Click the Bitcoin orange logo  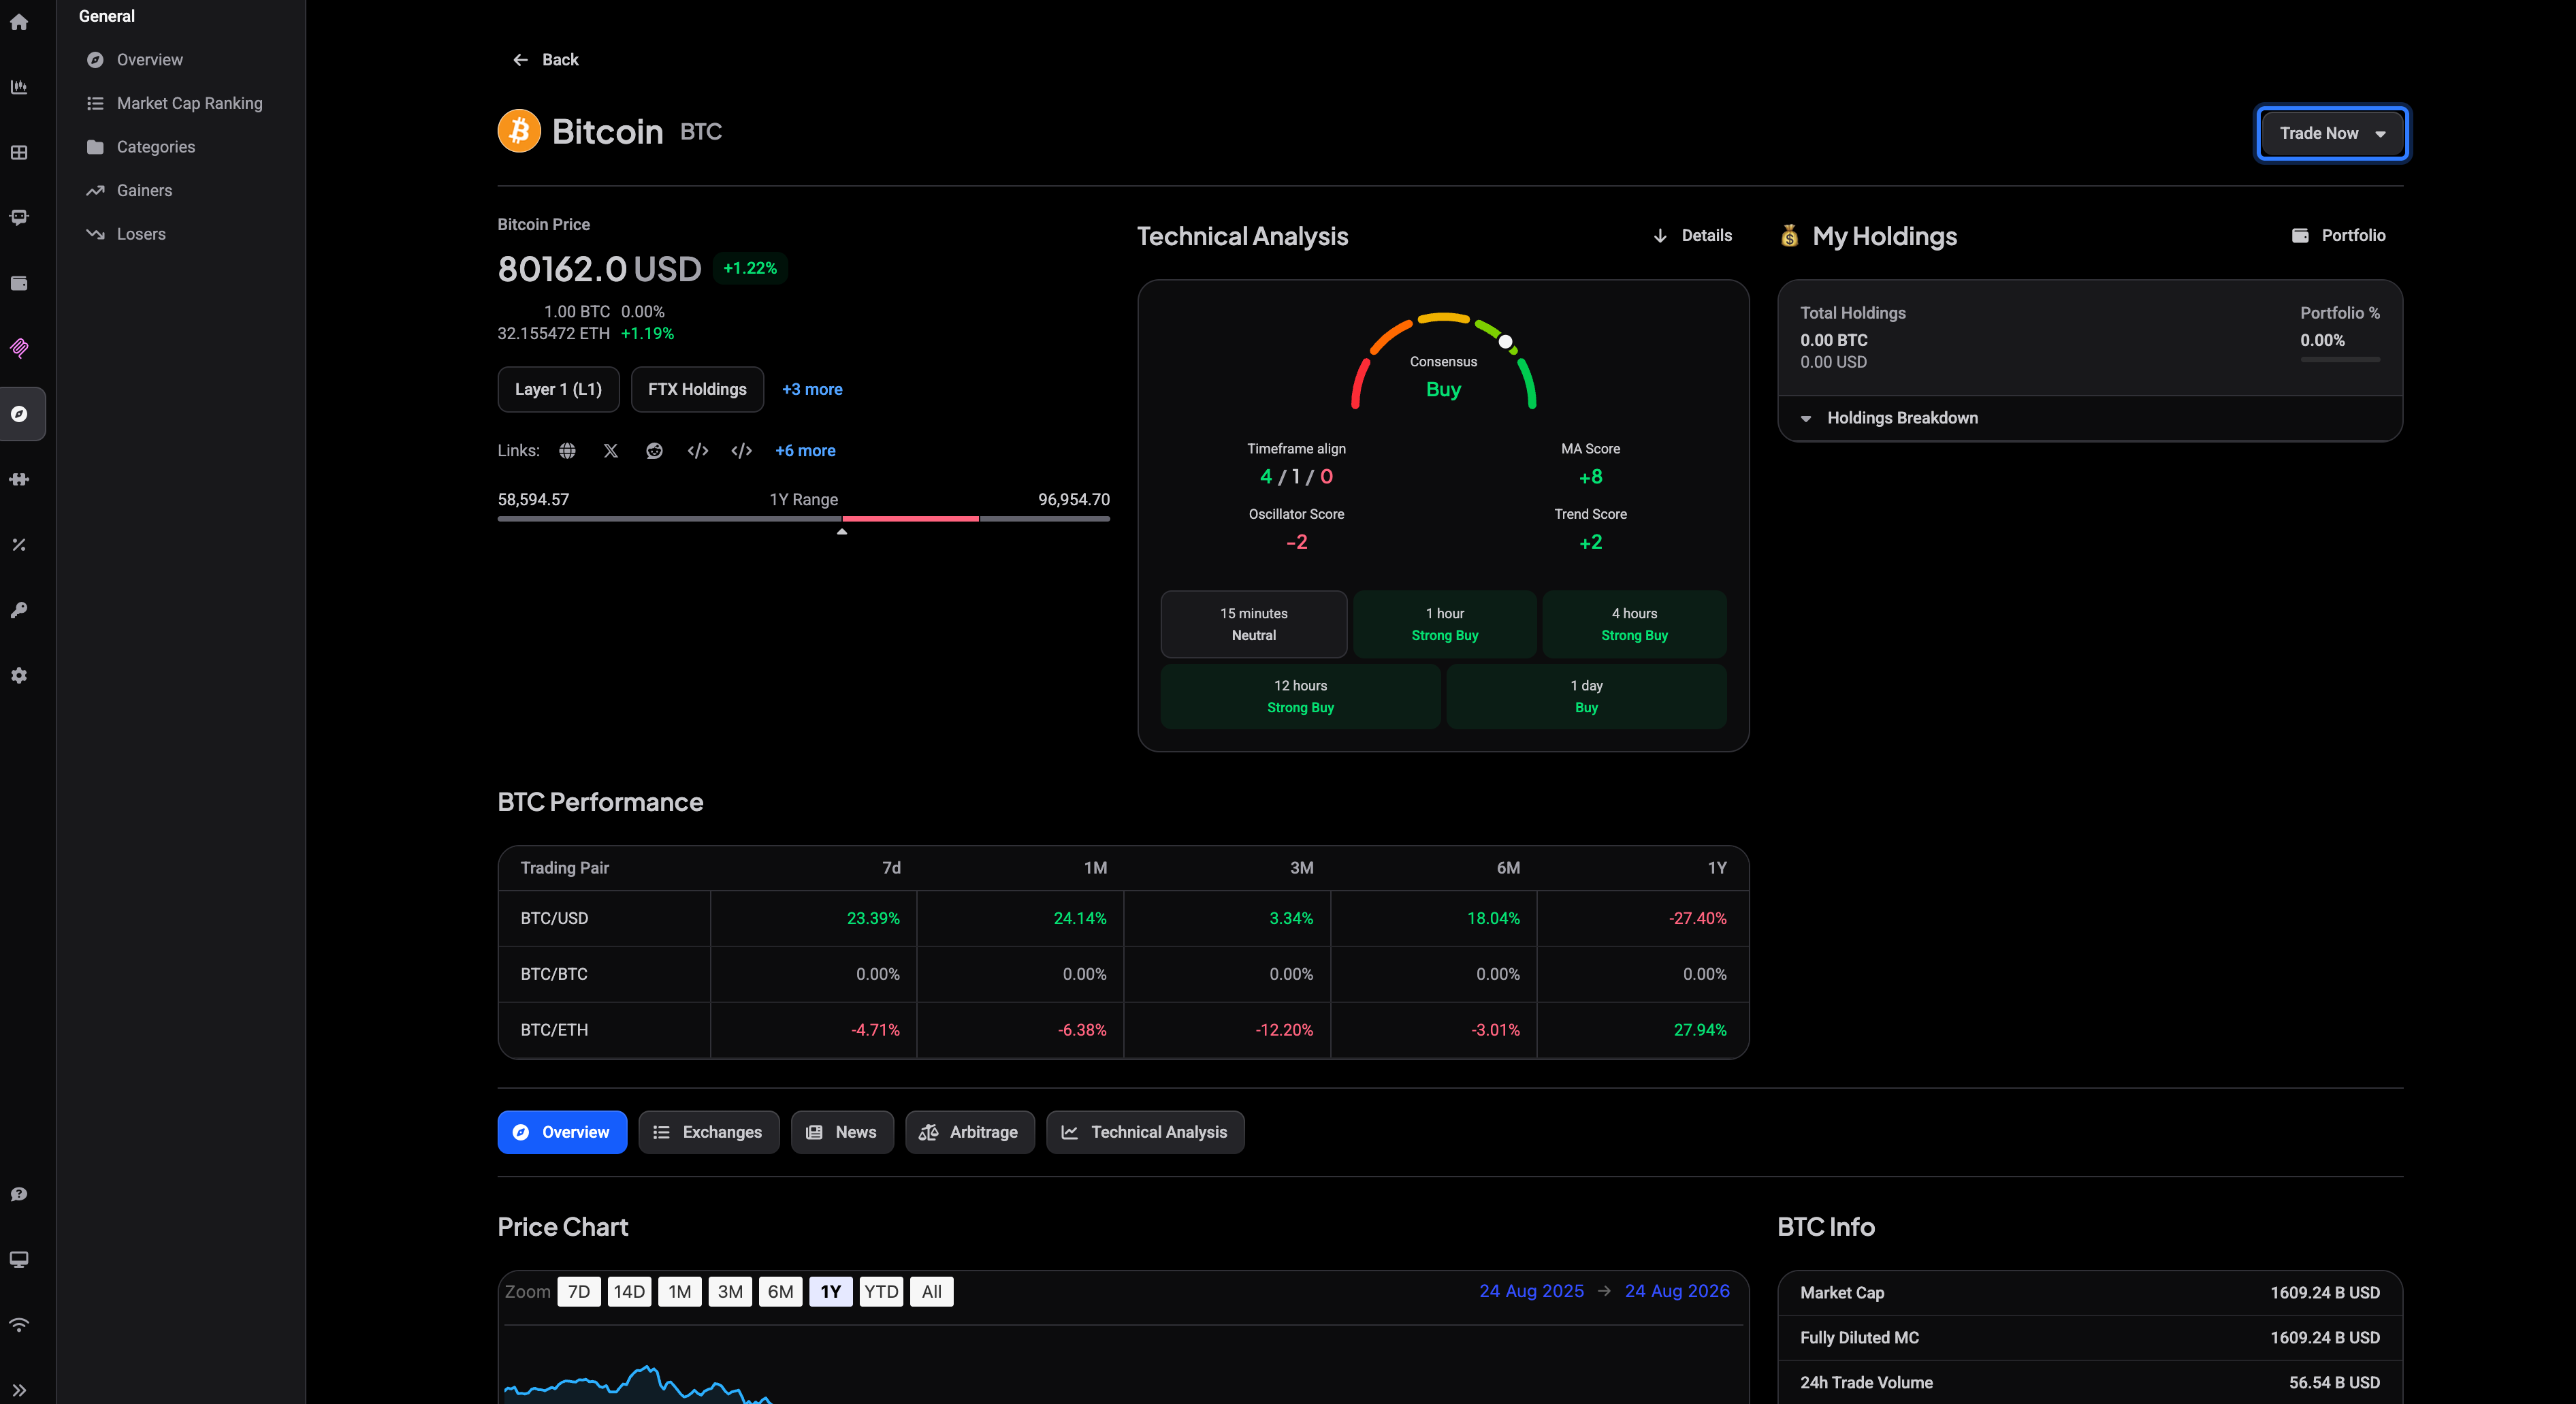[x=519, y=131]
